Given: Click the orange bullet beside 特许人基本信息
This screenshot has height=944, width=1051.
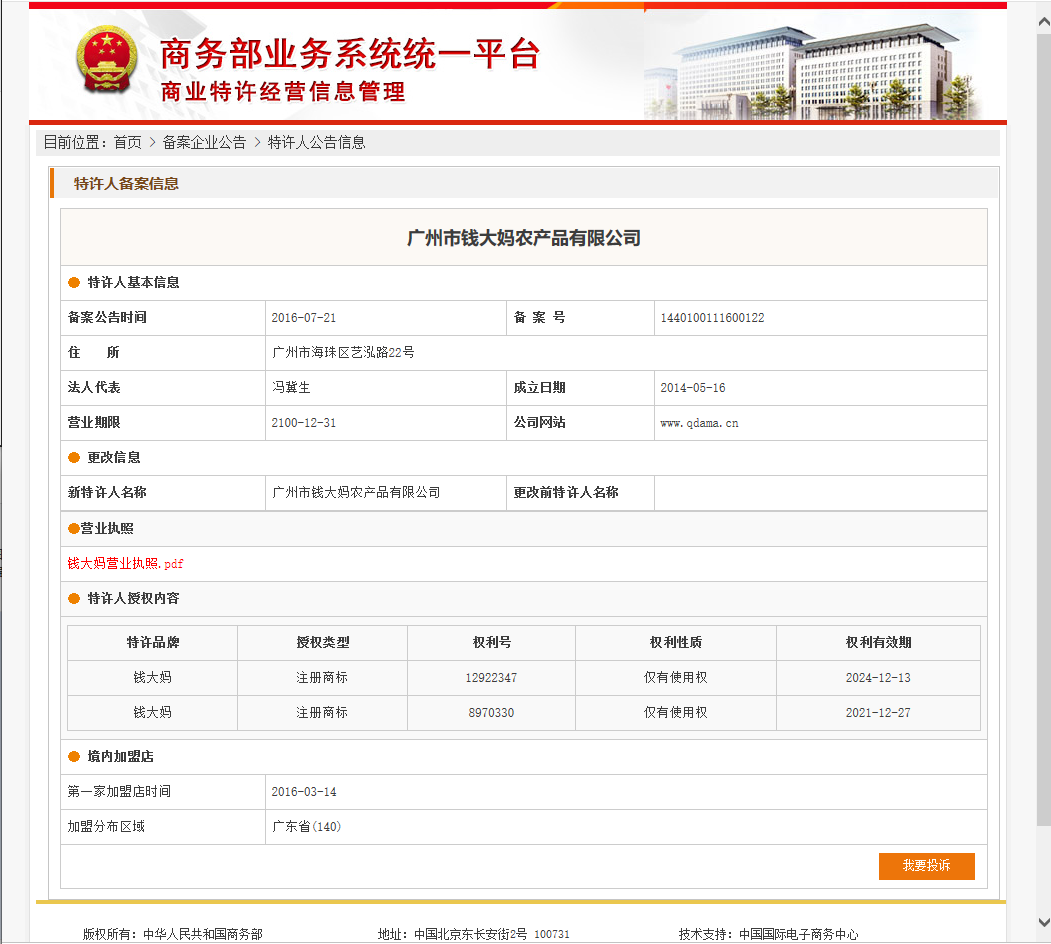Looking at the screenshot, I should [x=74, y=283].
